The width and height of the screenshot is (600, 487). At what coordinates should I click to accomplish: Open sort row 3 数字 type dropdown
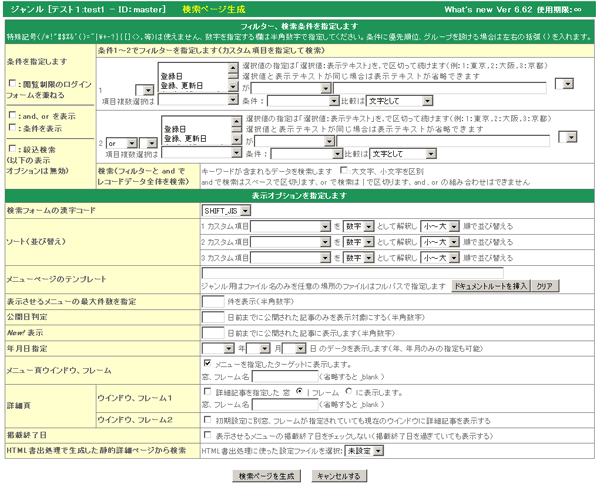[359, 258]
